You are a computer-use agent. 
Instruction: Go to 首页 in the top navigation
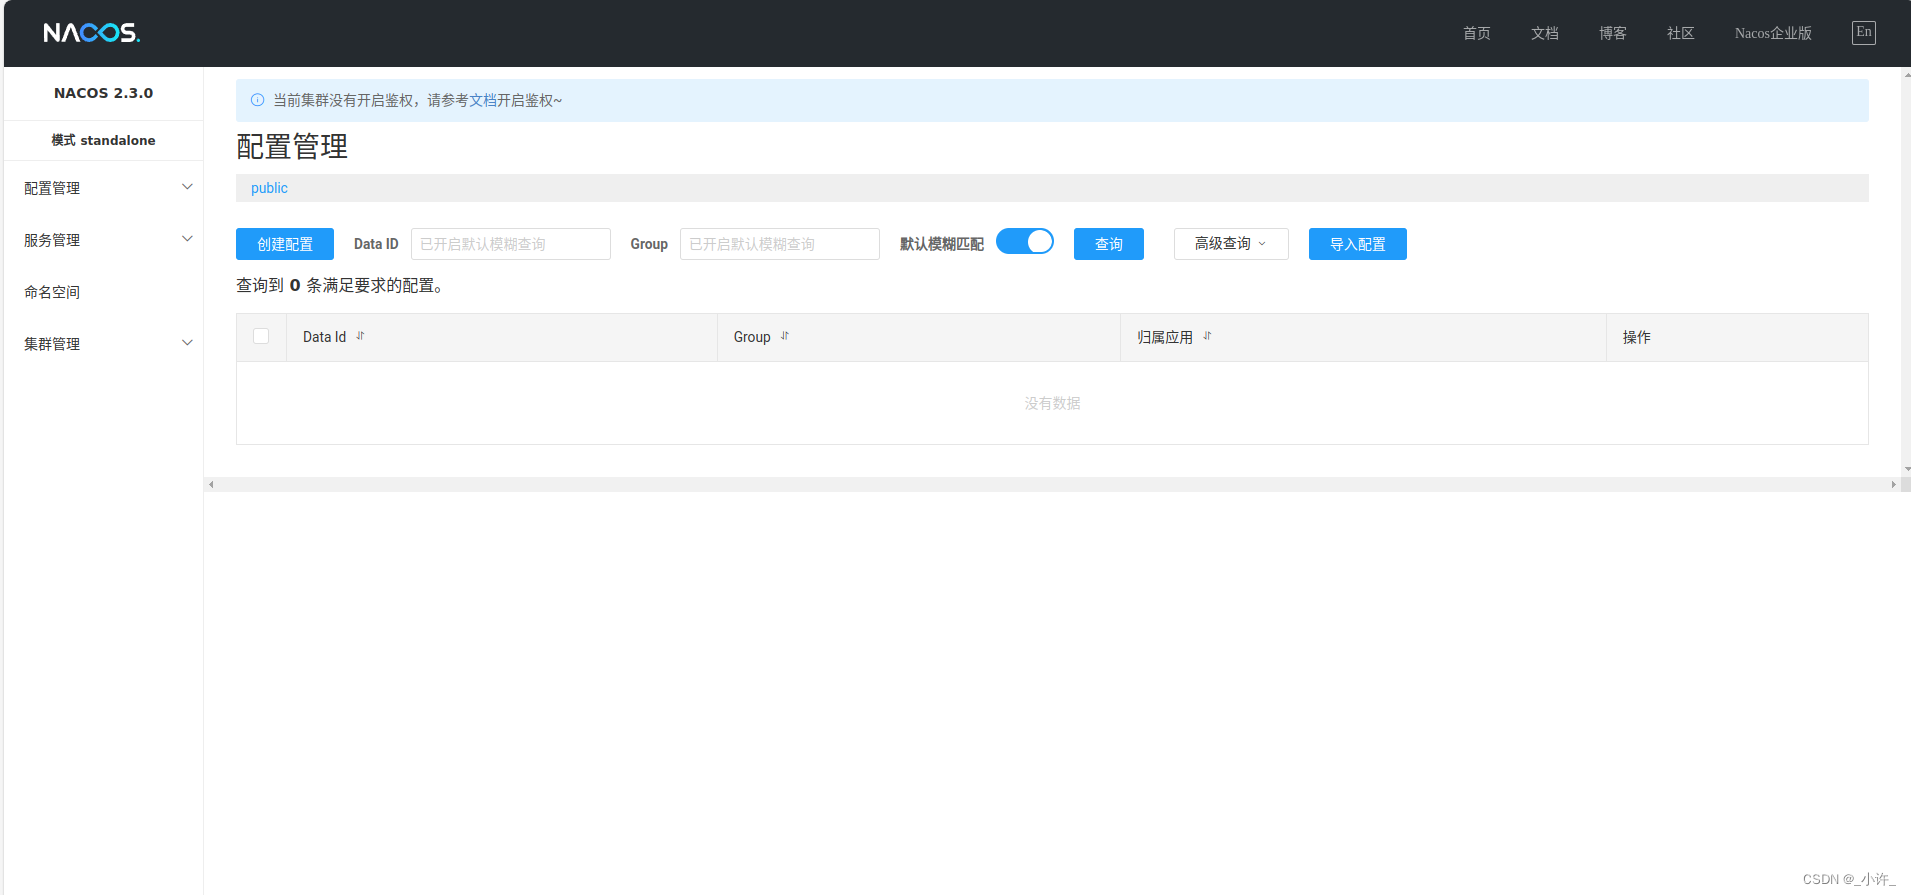(1476, 33)
